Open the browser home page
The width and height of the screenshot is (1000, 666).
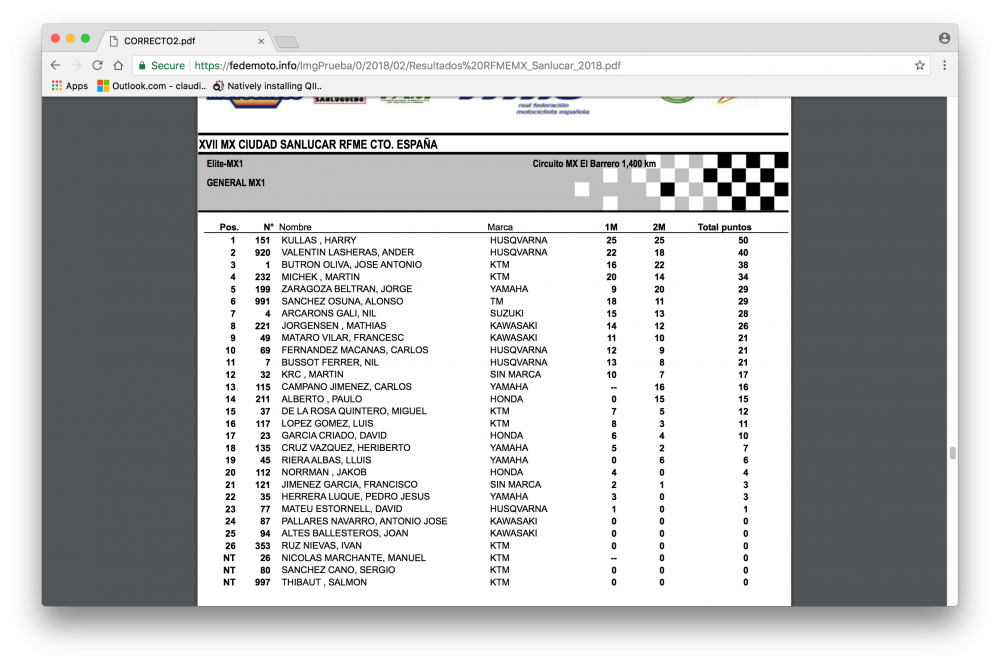point(118,65)
